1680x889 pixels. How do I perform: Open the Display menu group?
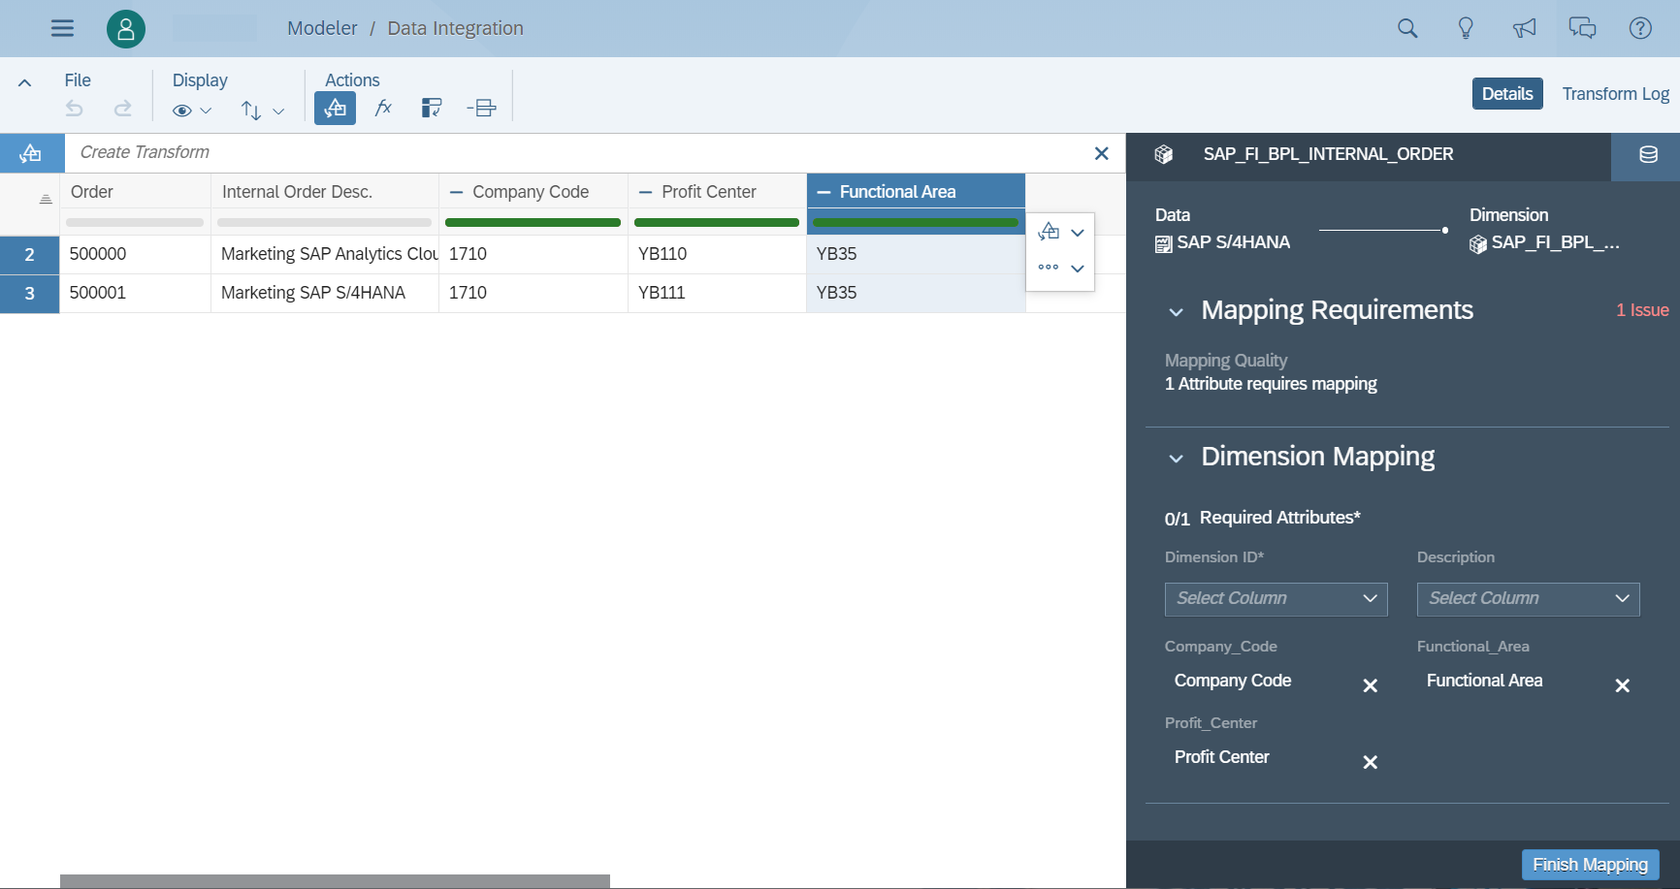pos(200,80)
